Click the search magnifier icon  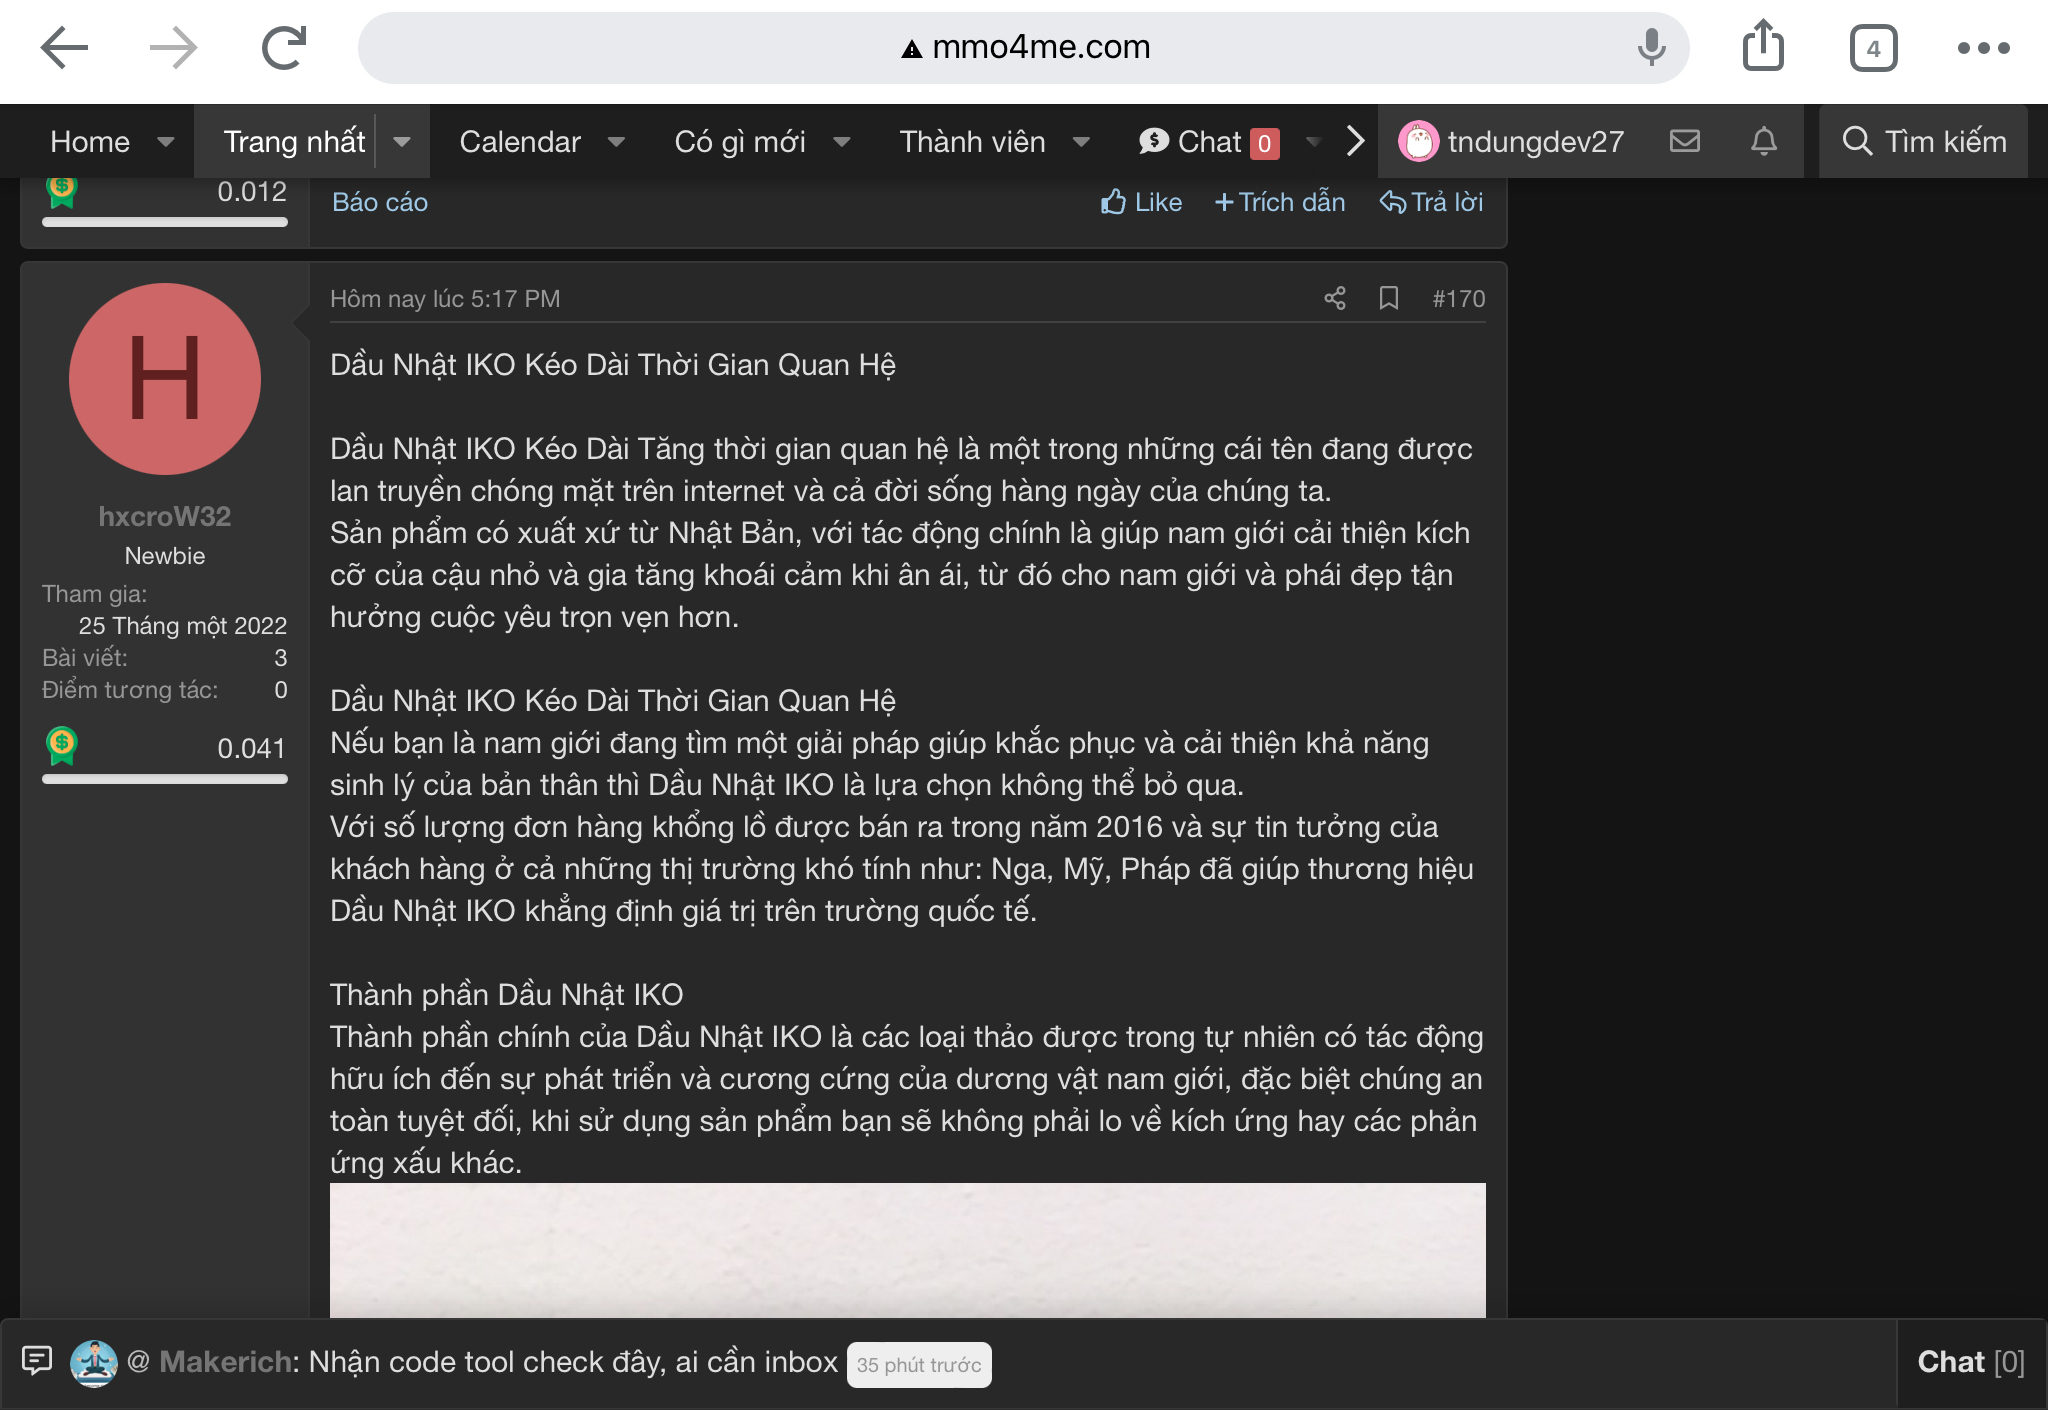[1857, 141]
